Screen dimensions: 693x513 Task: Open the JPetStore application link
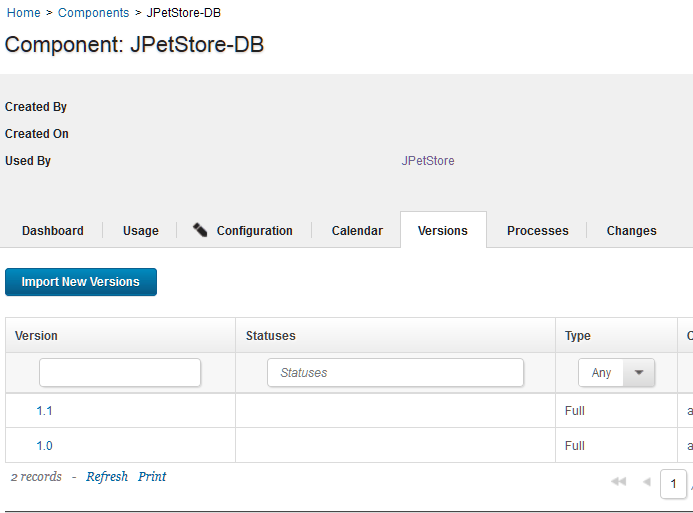(x=428, y=161)
